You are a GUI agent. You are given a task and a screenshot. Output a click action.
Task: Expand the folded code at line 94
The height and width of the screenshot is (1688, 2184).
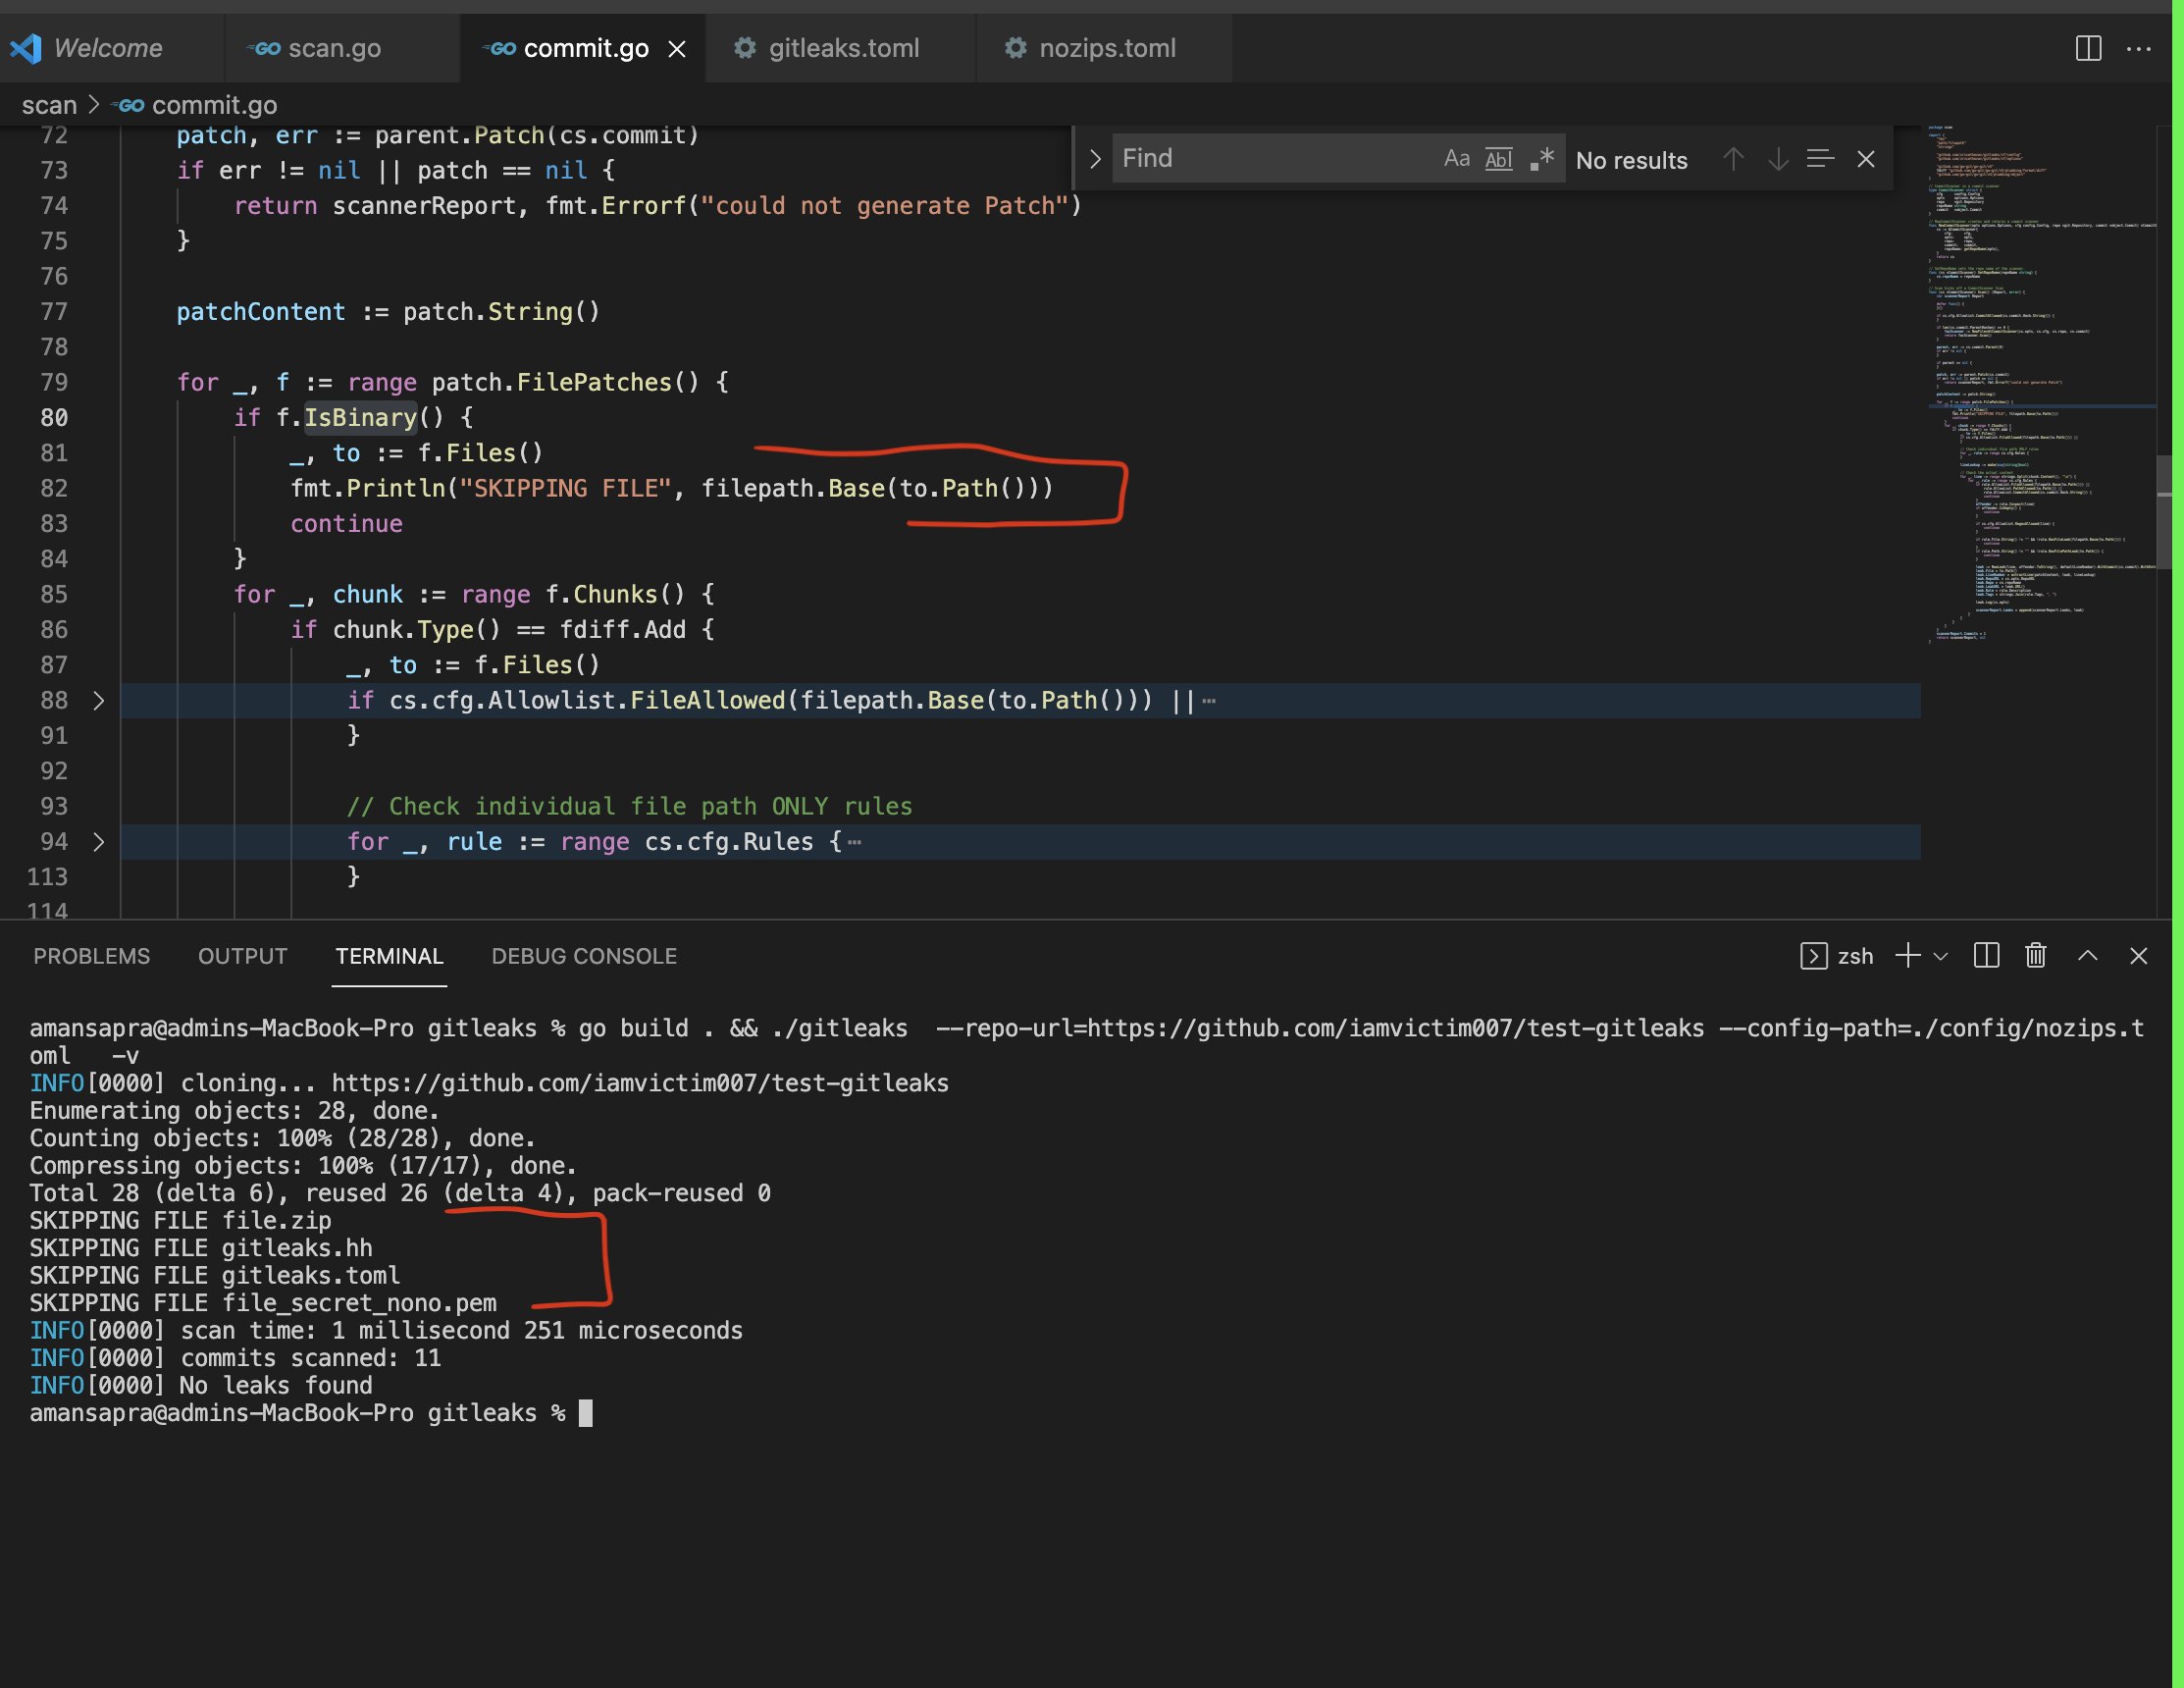(97, 841)
